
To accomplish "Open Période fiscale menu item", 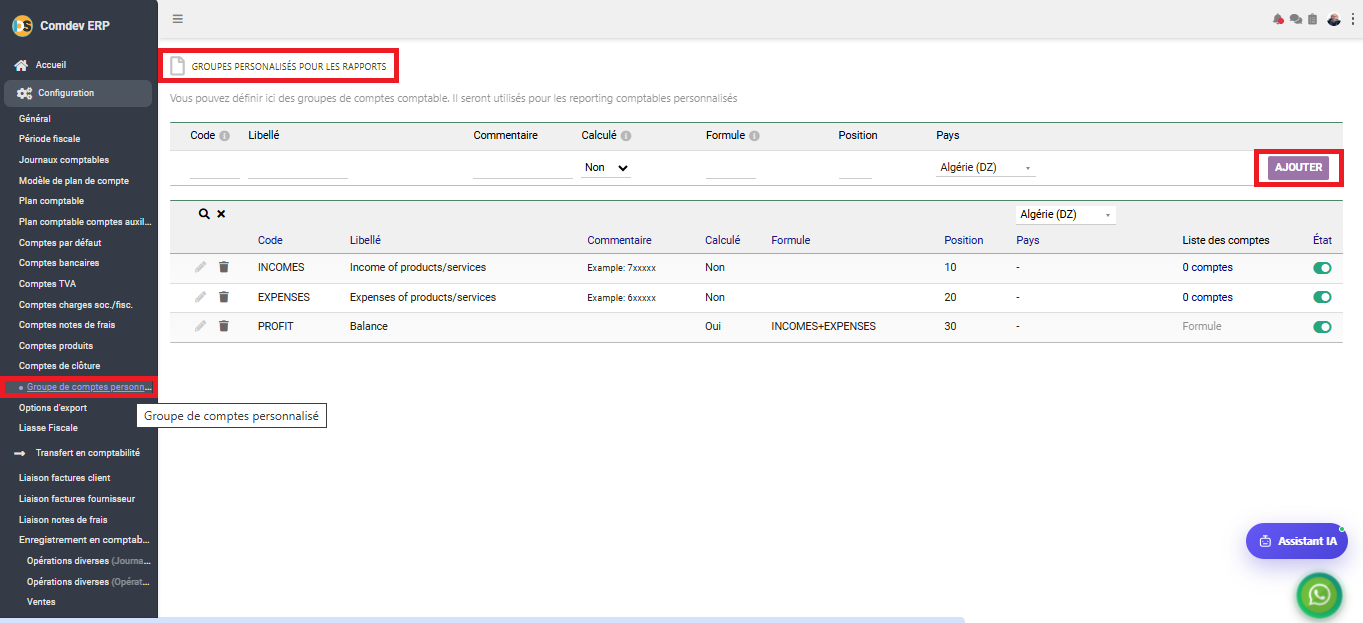I will (x=49, y=139).
